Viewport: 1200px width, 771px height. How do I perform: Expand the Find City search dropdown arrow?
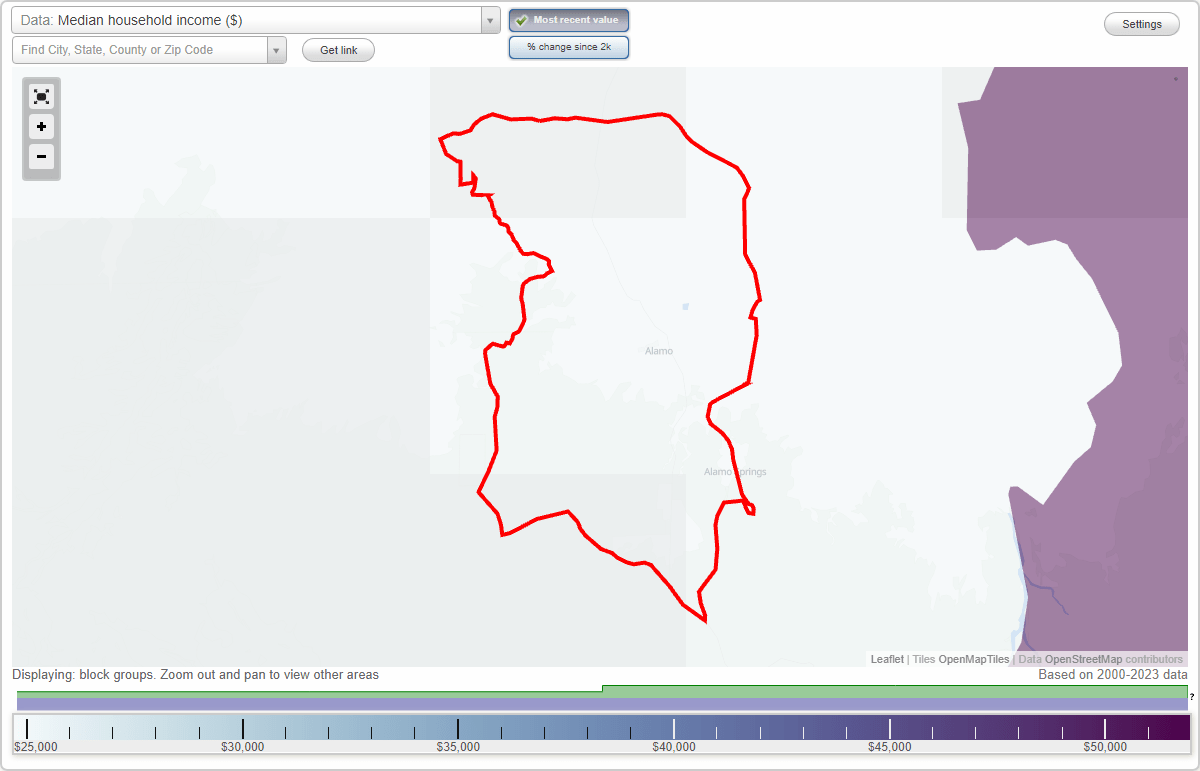(277, 49)
